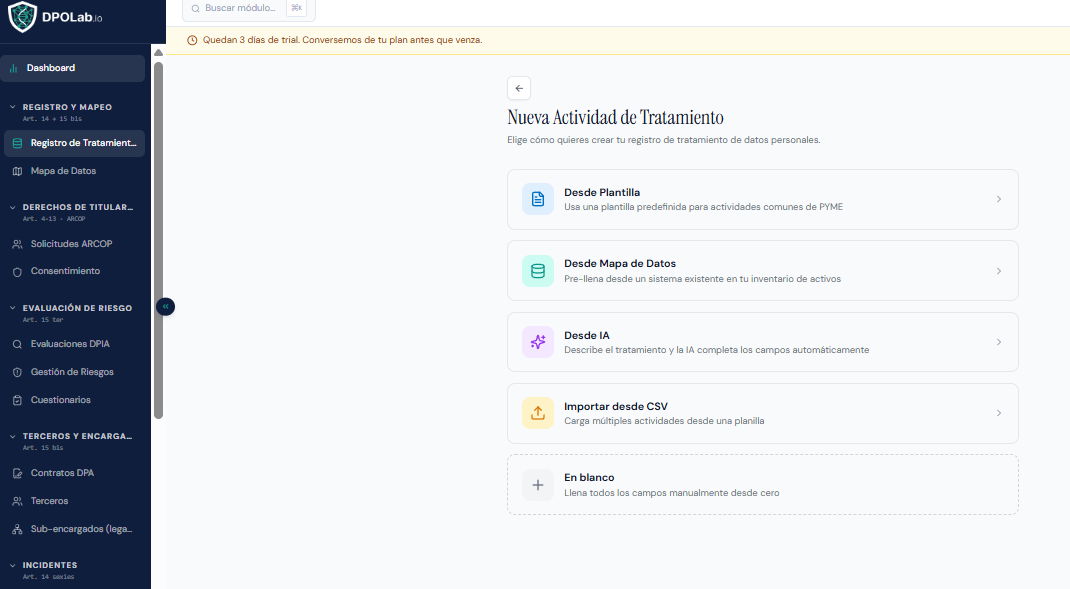Click 'Art. 14 + 15 bis' subtitle
Viewport: 1070px width, 589px height.
pos(52,119)
